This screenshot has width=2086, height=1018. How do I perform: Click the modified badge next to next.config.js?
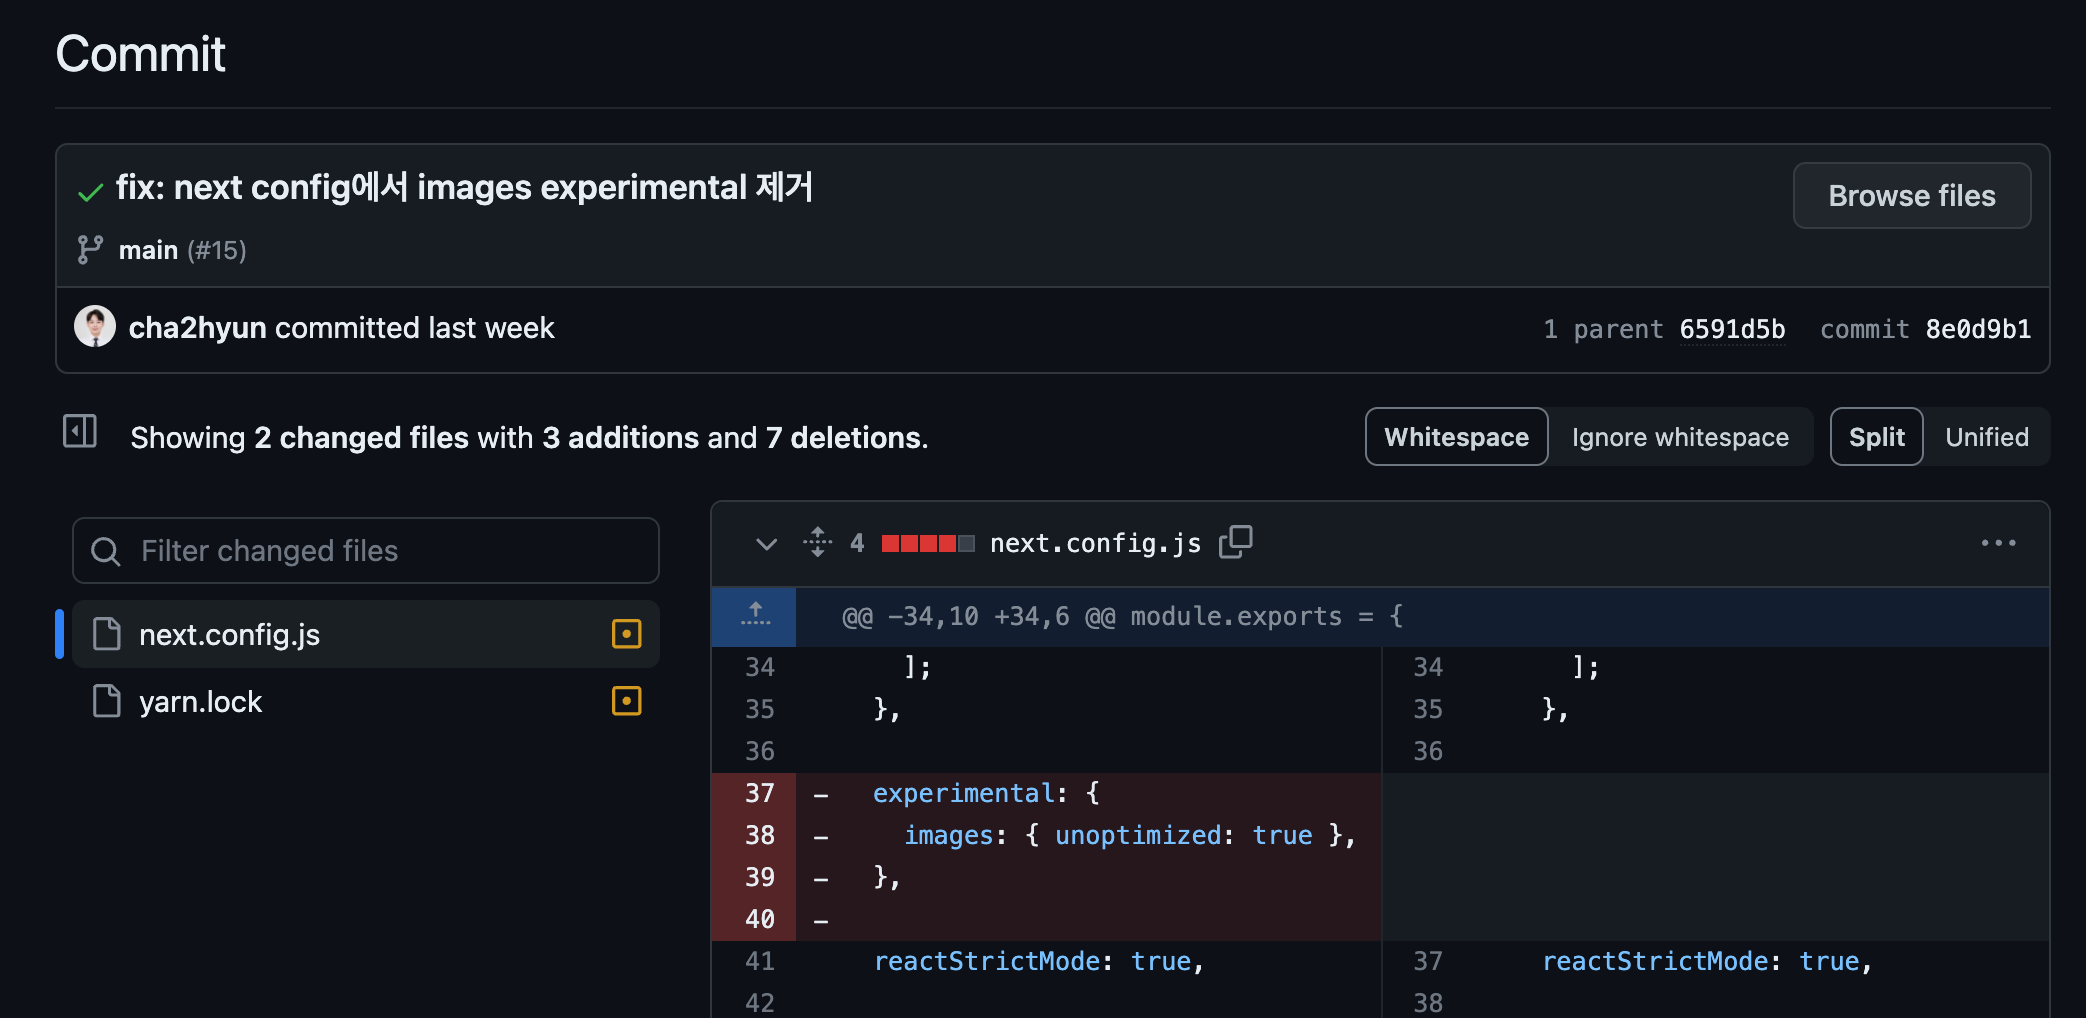pyautogui.click(x=626, y=634)
